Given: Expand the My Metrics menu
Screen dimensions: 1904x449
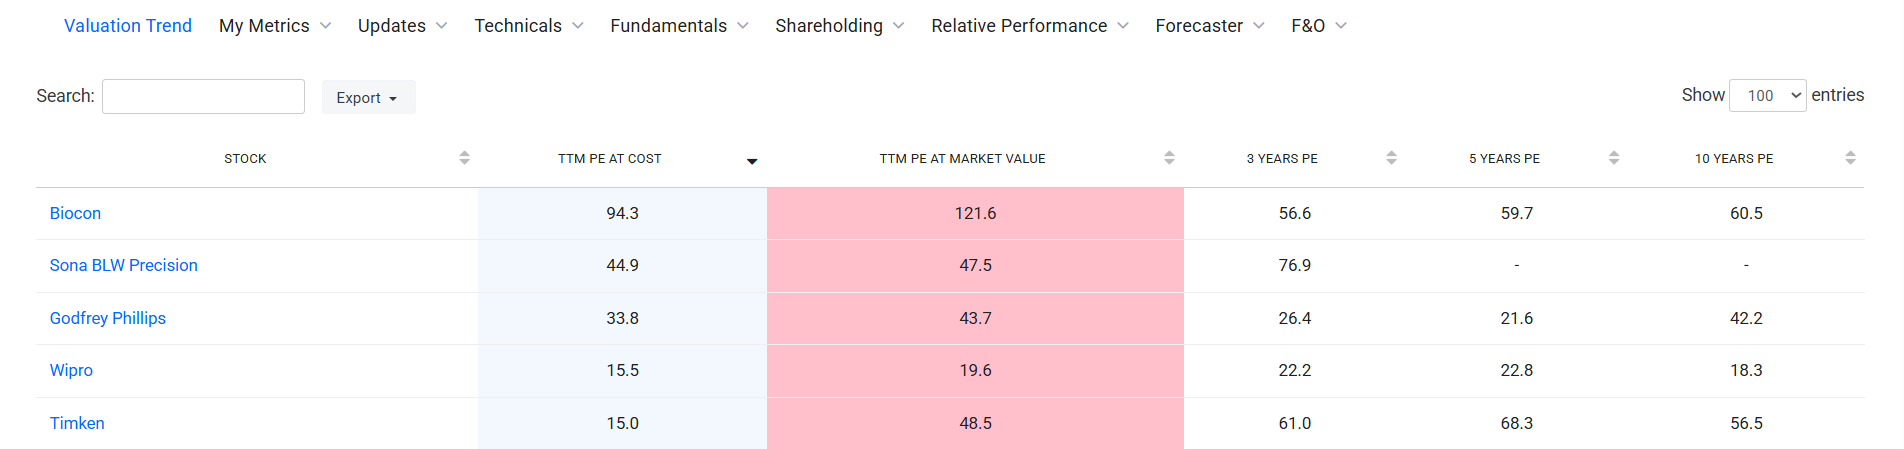Looking at the screenshot, I should [x=275, y=26].
